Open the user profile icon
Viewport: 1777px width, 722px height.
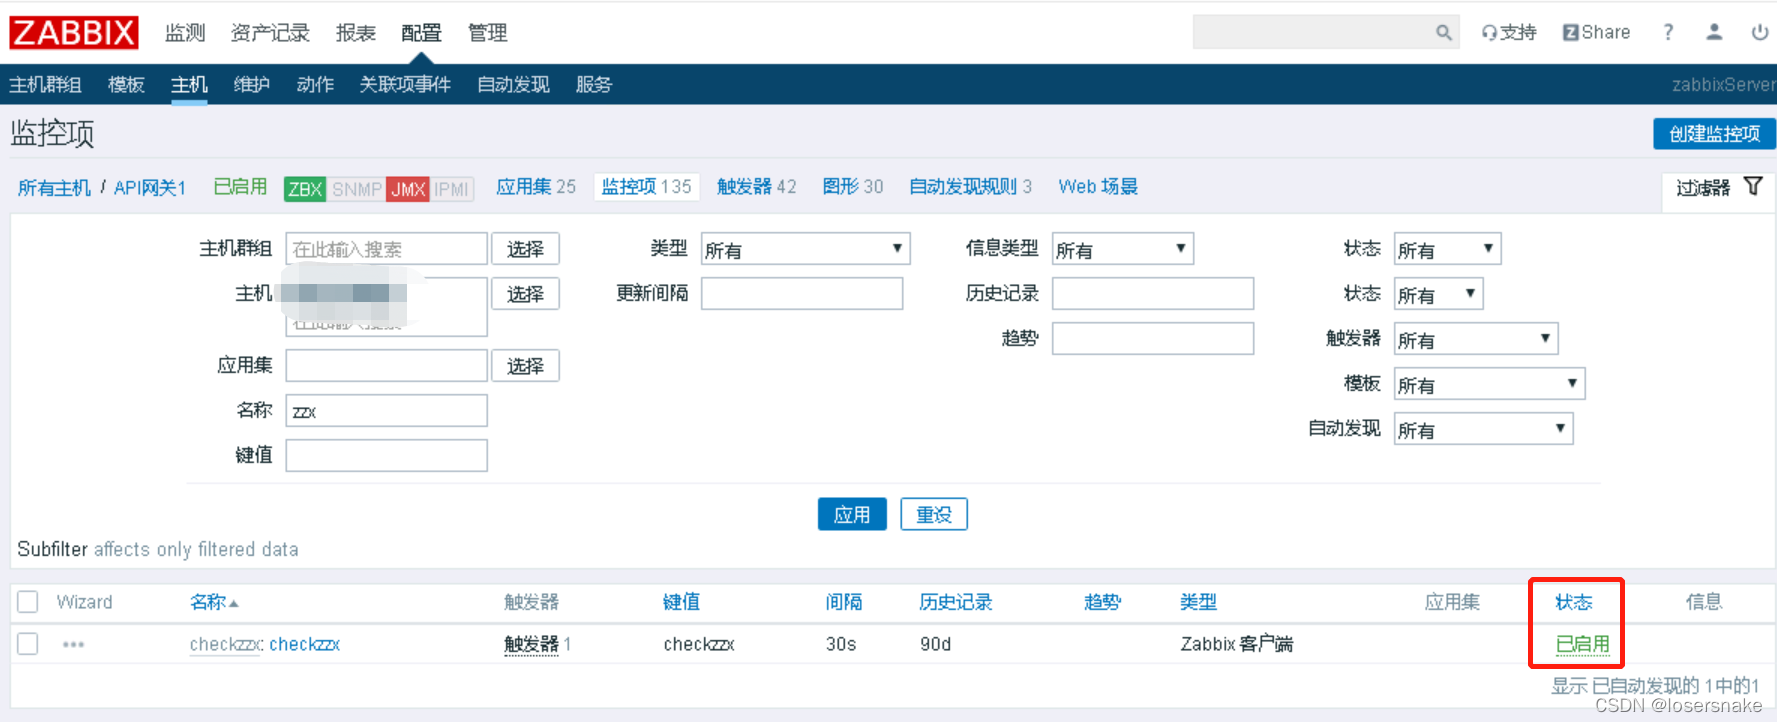tap(1714, 32)
